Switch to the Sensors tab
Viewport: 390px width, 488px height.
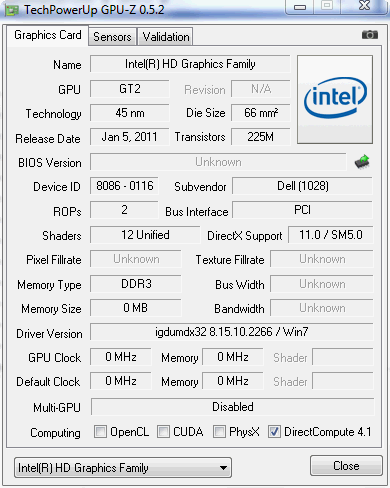pos(112,37)
